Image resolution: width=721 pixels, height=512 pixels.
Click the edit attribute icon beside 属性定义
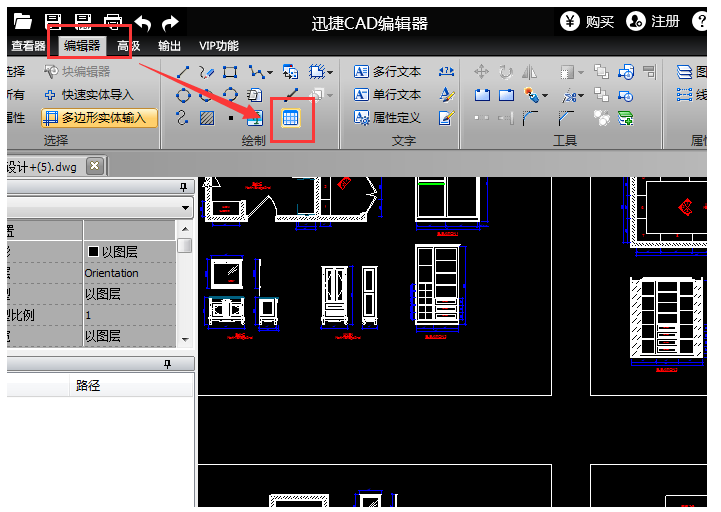click(446, 118)
